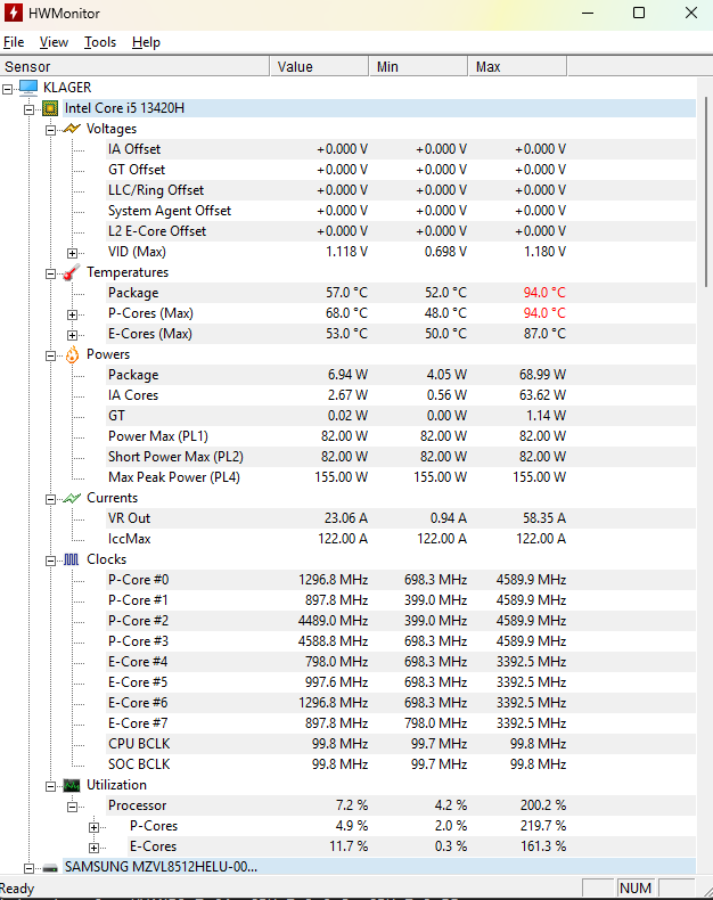Viewport: 713px width, 900px height.
Task: Maximize the HWMonitor window
Action: pyautogui.click(x=639, y=13)
